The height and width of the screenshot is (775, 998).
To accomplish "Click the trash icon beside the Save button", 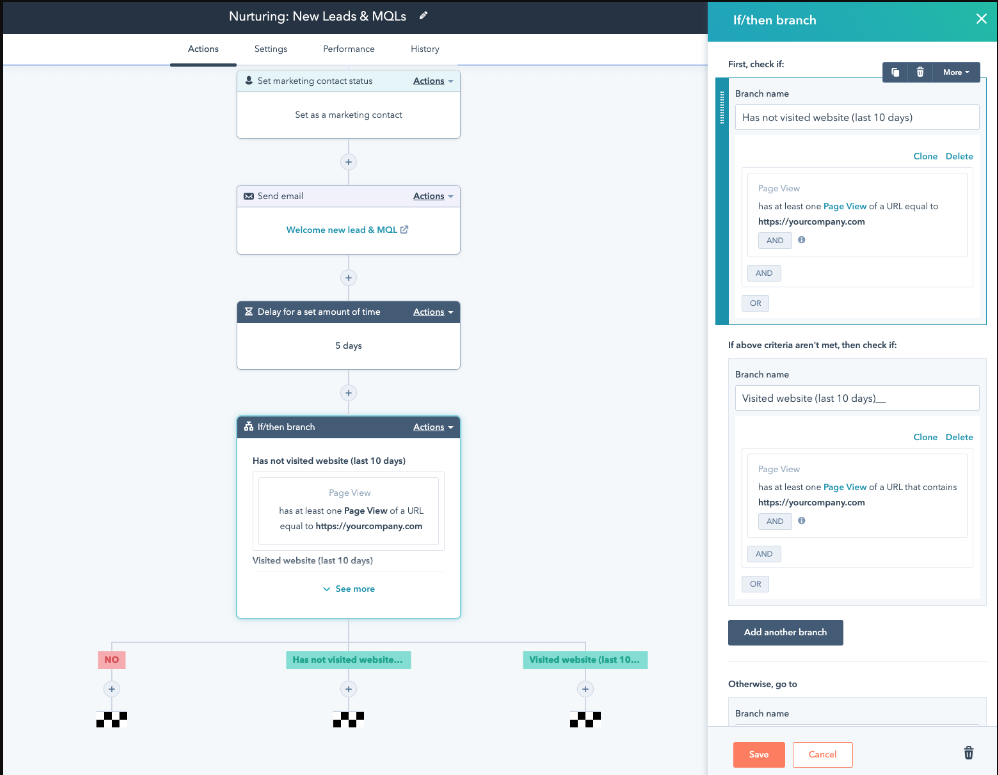I will click(x=967, y=753).
